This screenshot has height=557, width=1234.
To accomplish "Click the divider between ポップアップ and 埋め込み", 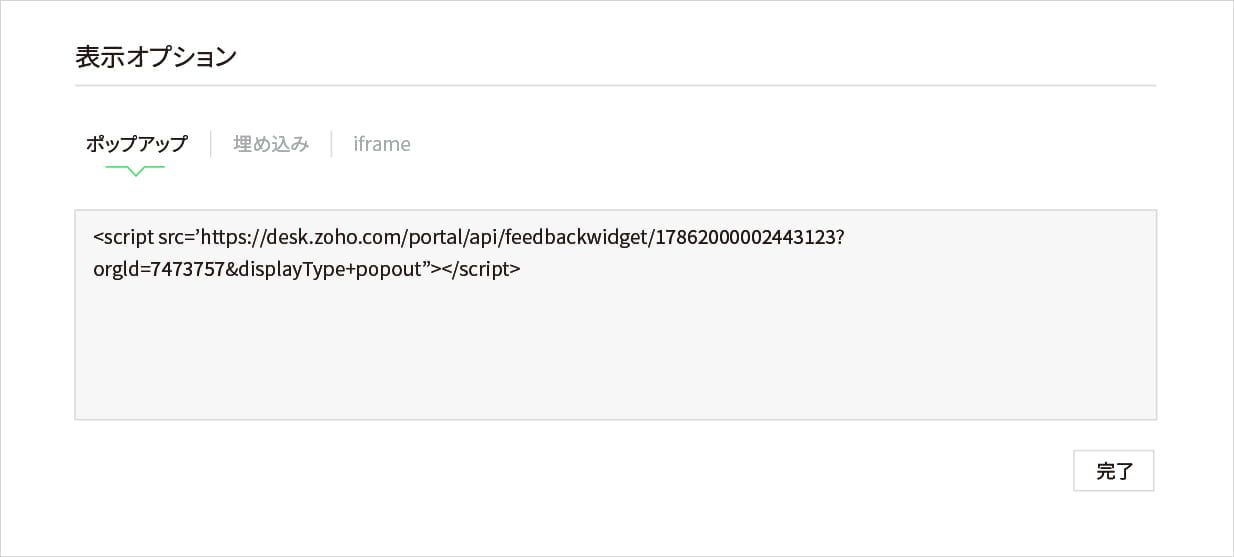I will coord(211,144).
